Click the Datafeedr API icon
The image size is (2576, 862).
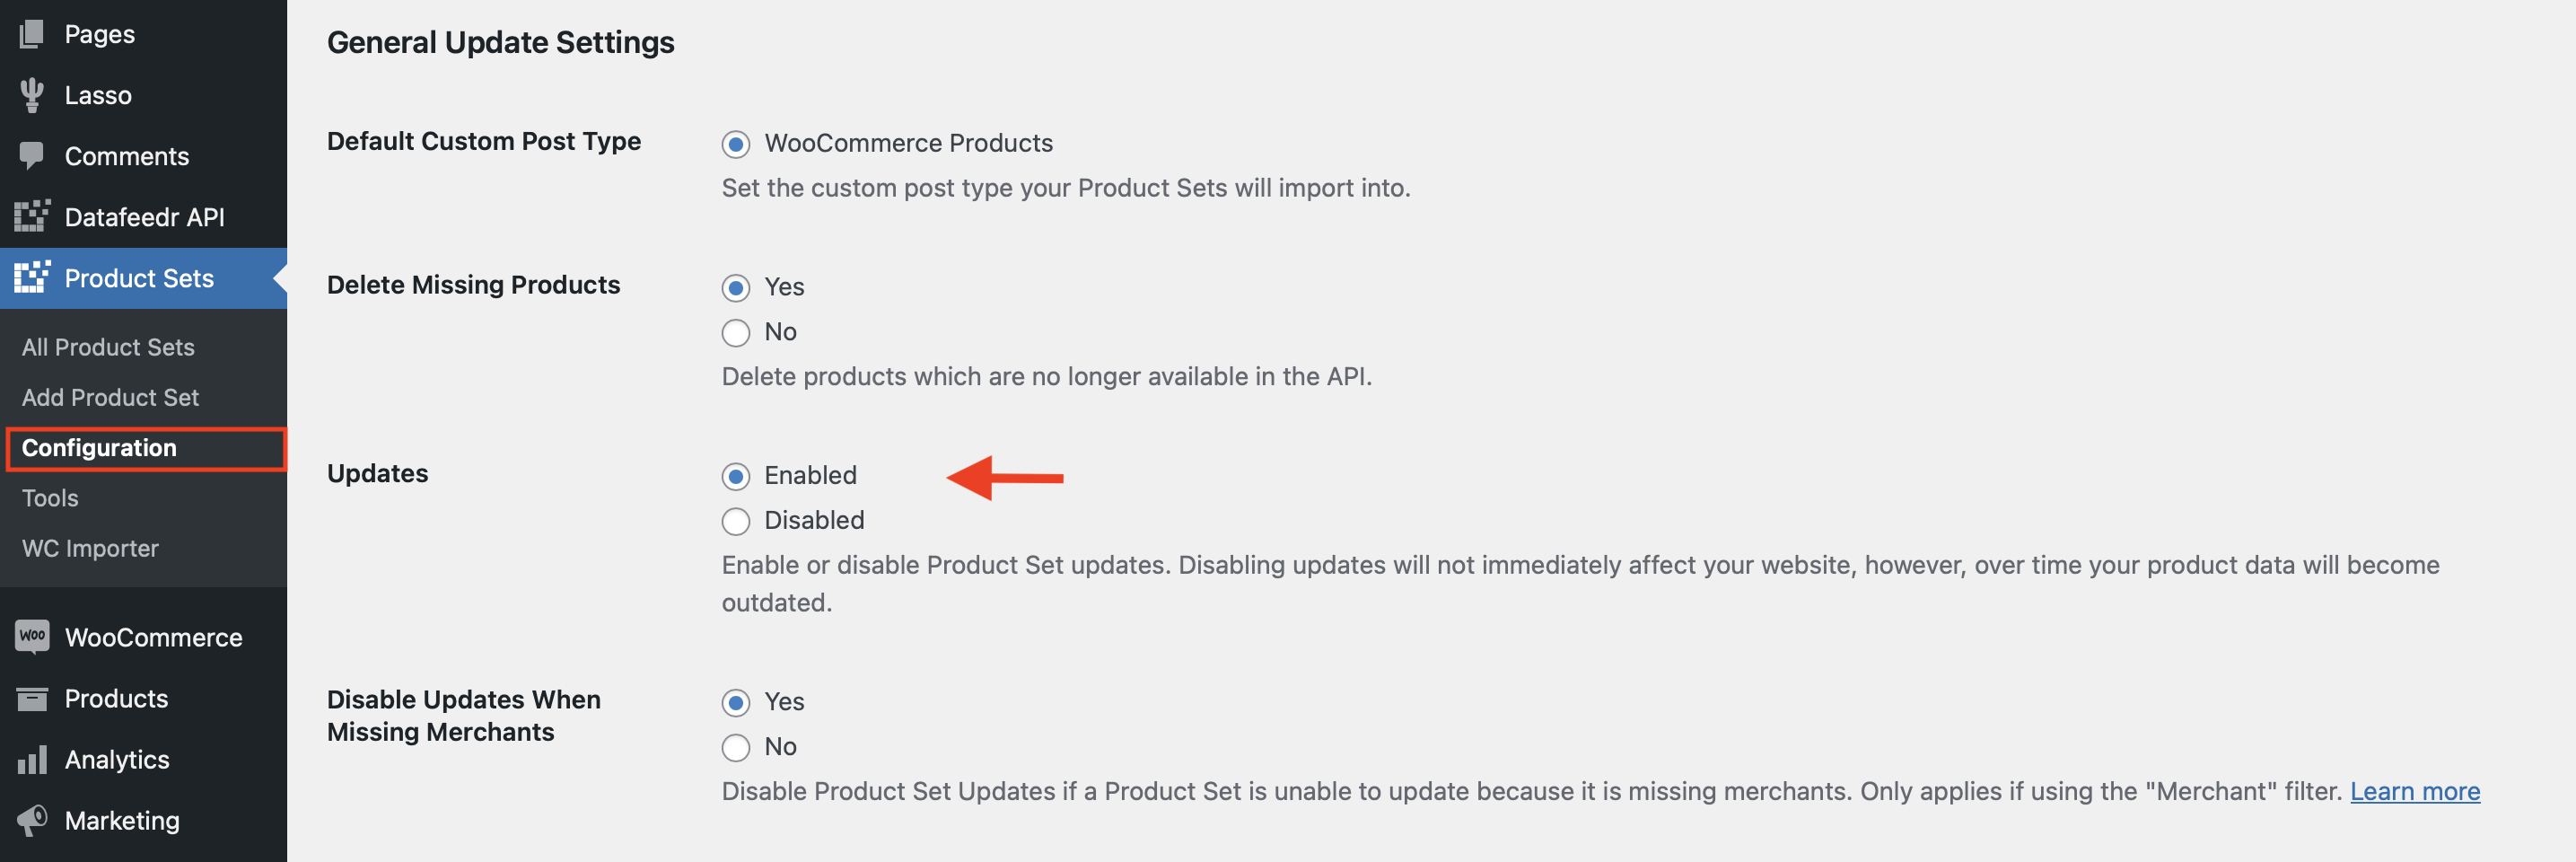coord(32,217)
